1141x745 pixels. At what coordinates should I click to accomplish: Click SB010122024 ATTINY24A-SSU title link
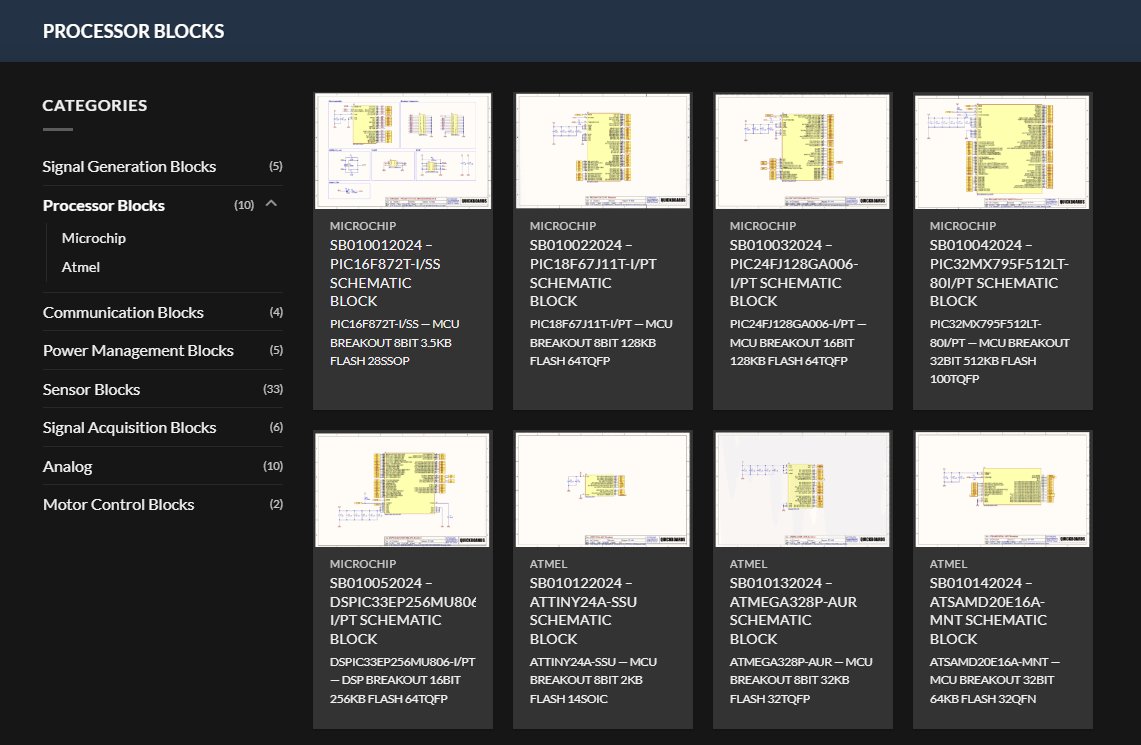[583, 611]
